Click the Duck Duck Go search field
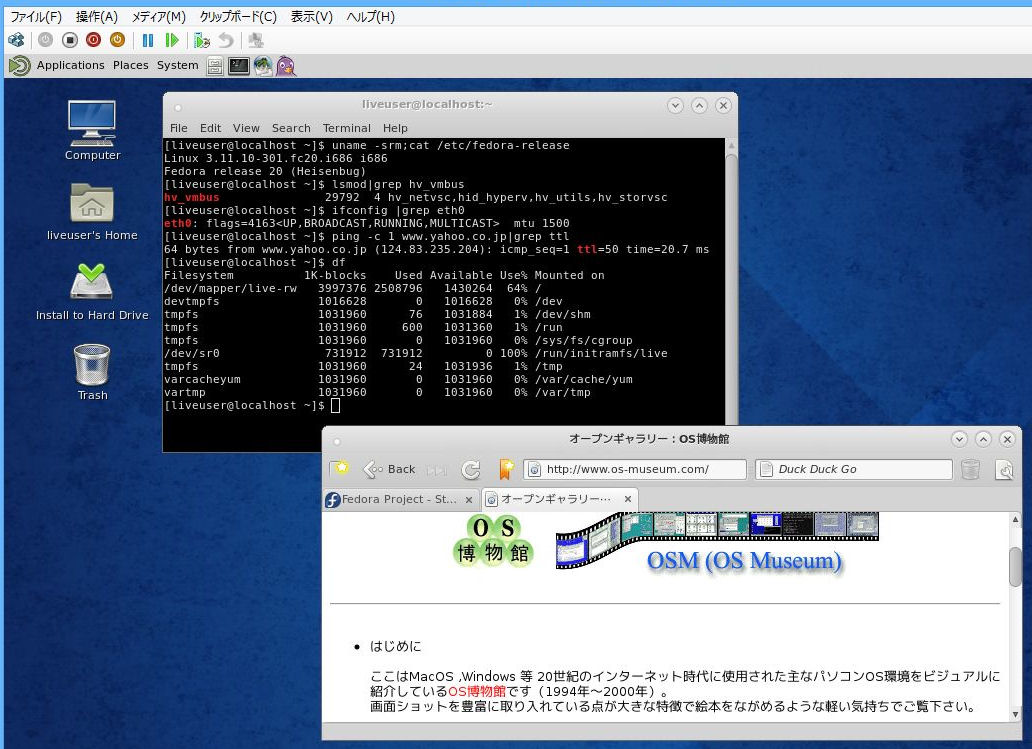This screenshot has height=749, width=1032. [854, 469]
